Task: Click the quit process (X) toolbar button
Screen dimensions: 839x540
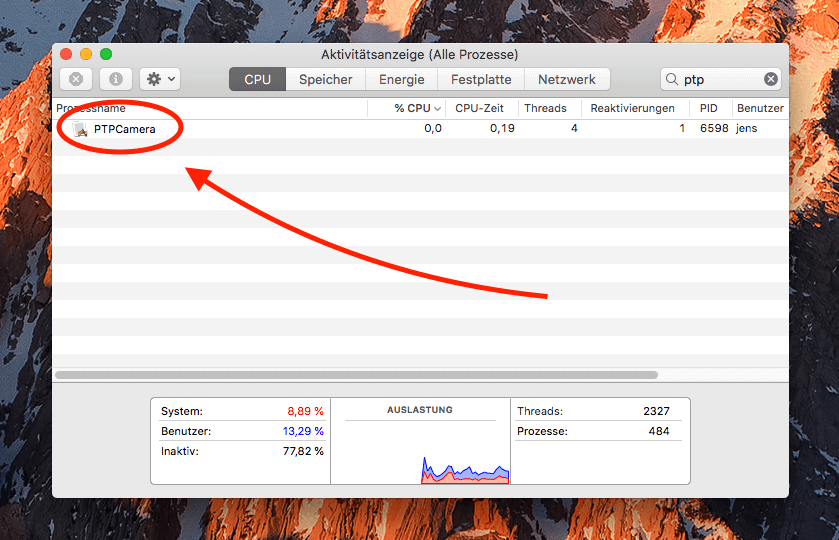Action: pos(76,79)
